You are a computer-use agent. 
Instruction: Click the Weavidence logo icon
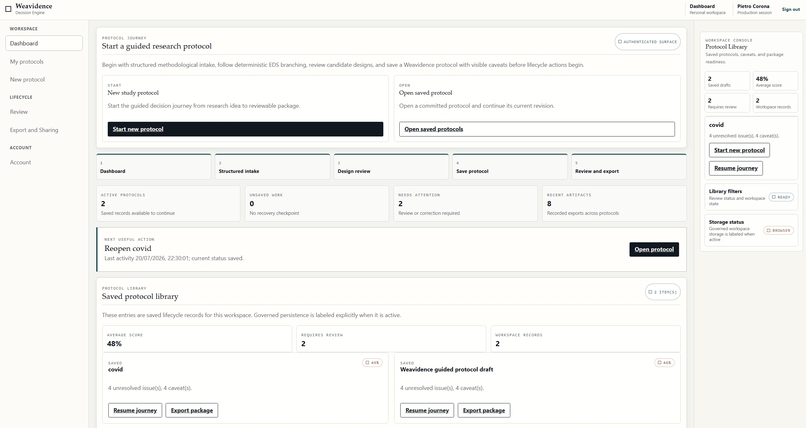8,9
